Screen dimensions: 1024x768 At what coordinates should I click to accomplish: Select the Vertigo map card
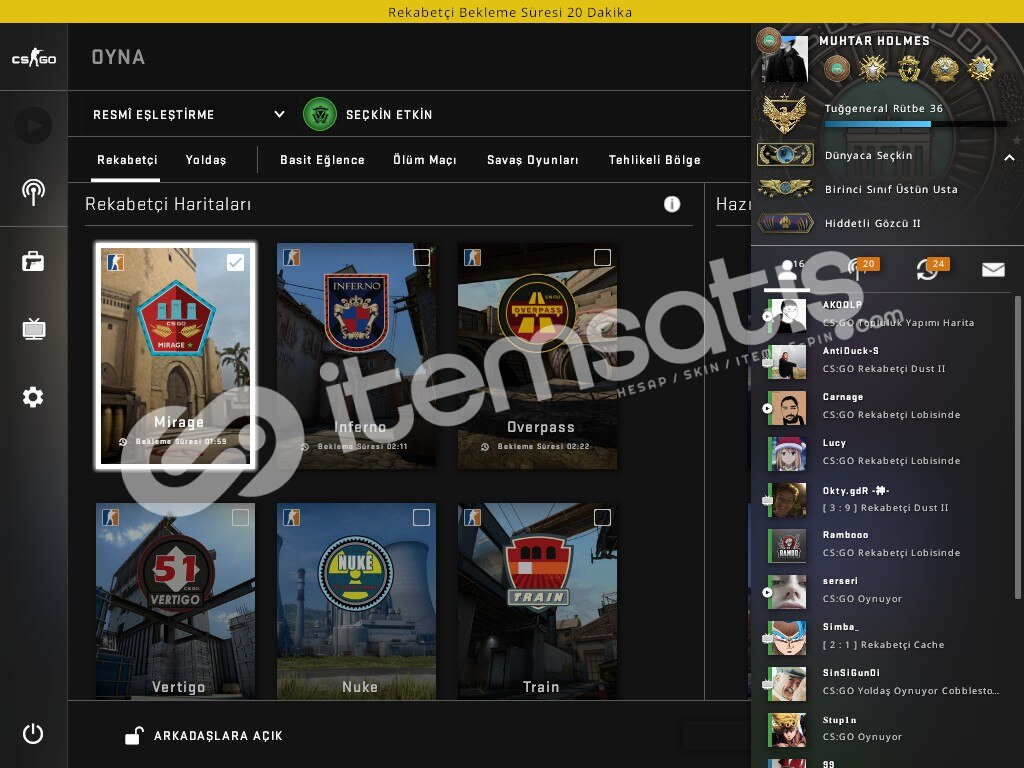pyautogui.click(x=176, y=601)
